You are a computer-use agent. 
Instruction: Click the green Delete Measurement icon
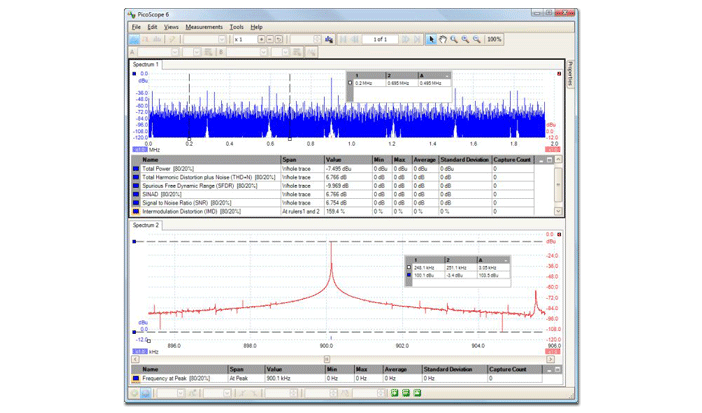417,393
